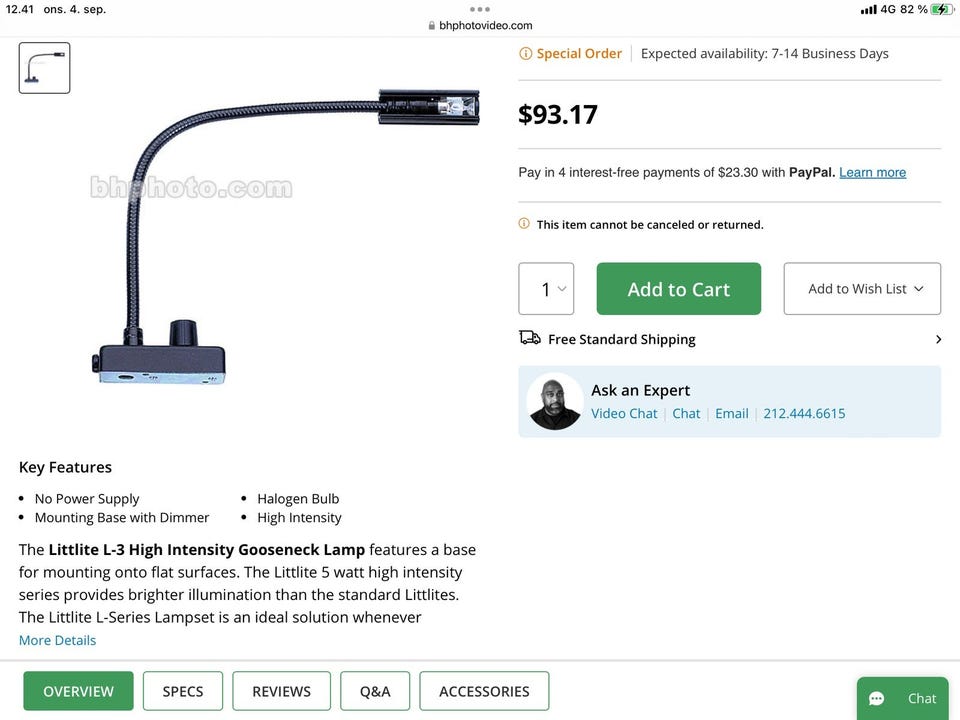Click the expert's avatar photo
Screen dimensions: 960x720
click(x=555, y=401)
